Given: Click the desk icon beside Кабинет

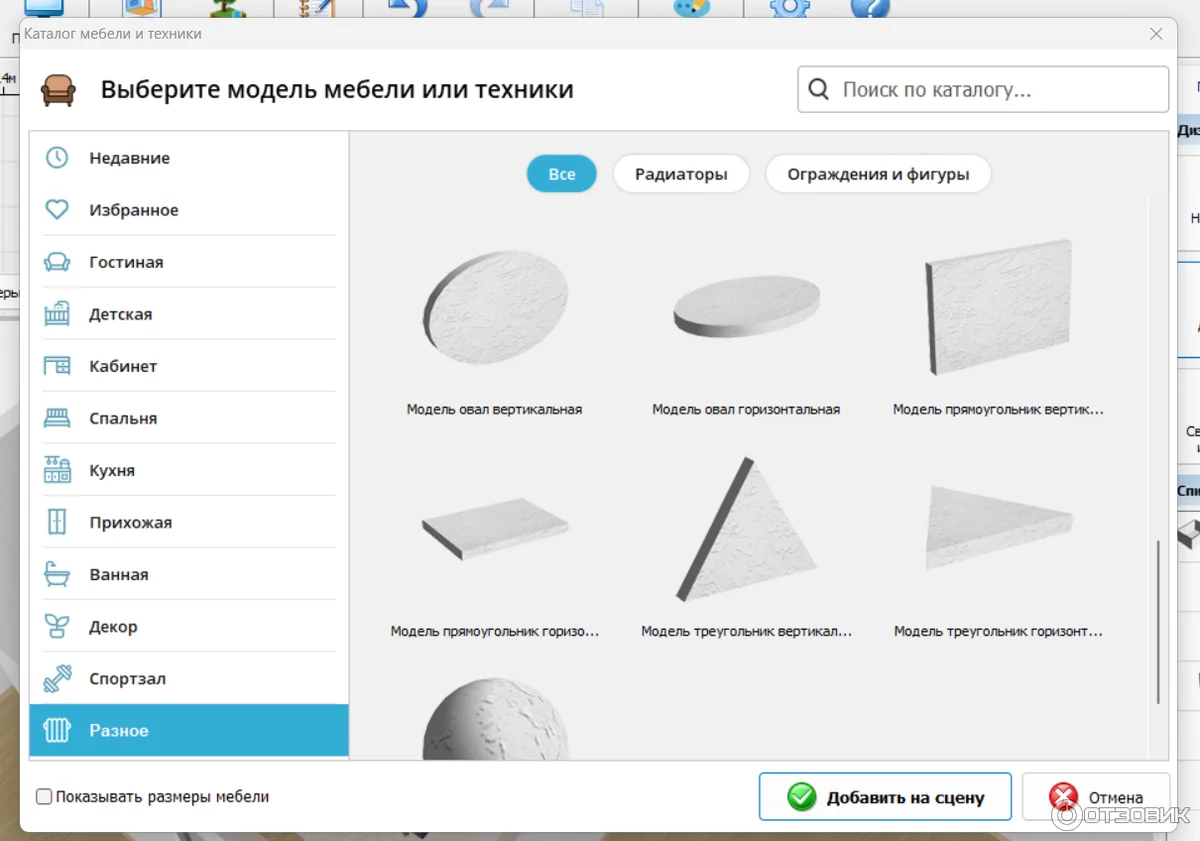Looking at the screenshot, I should [57, 366].
